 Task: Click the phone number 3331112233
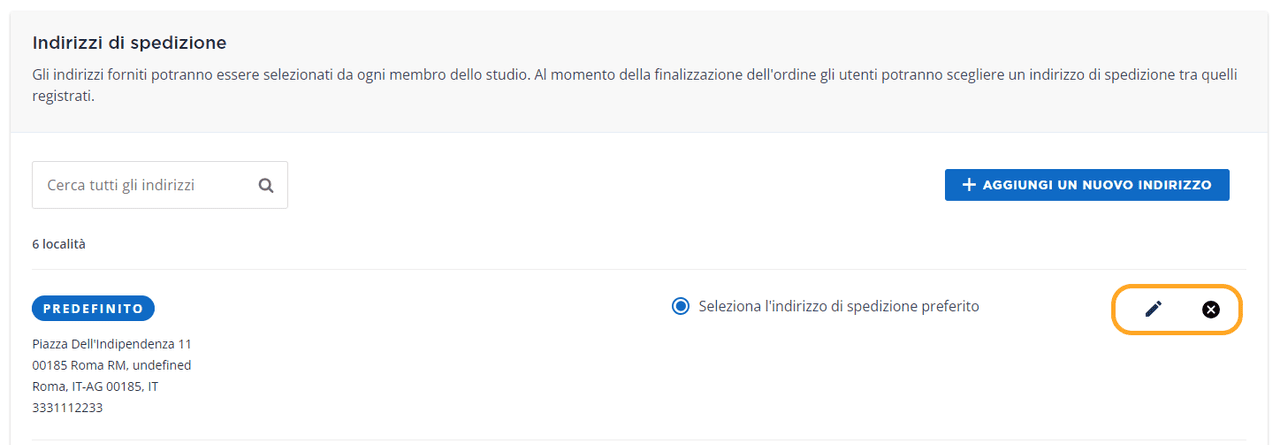[67, 408]
